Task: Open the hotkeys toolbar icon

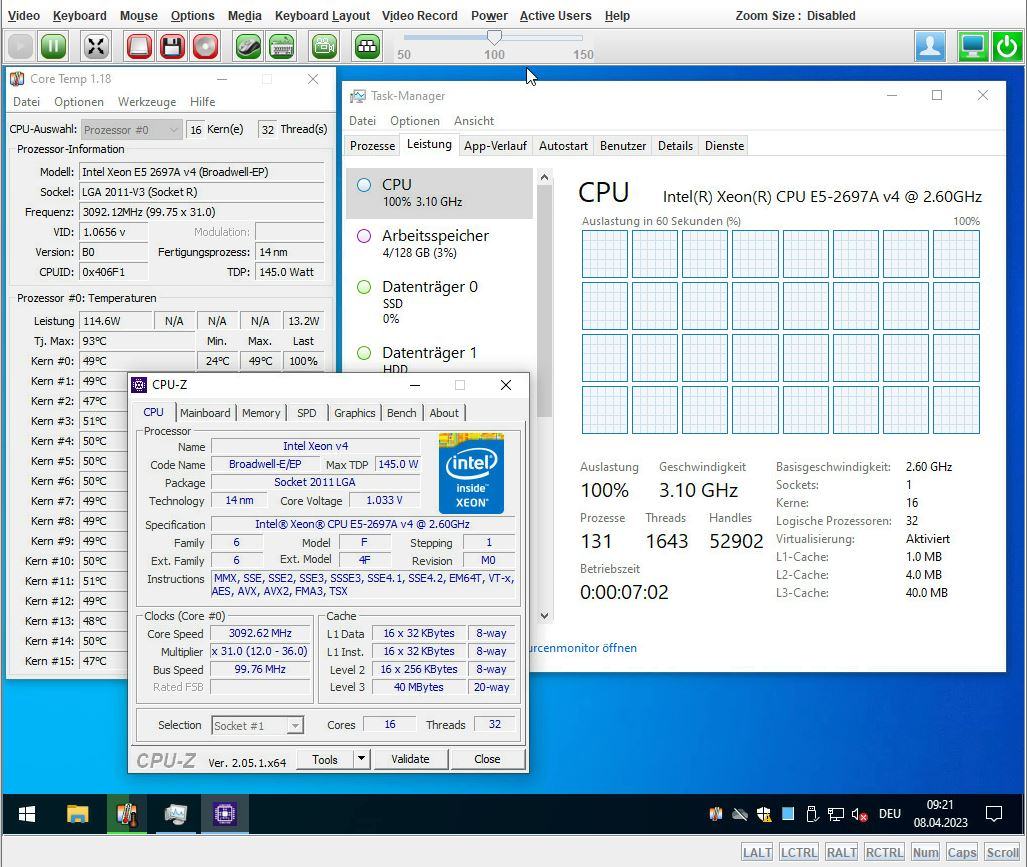Action: [x=367, y=46]
